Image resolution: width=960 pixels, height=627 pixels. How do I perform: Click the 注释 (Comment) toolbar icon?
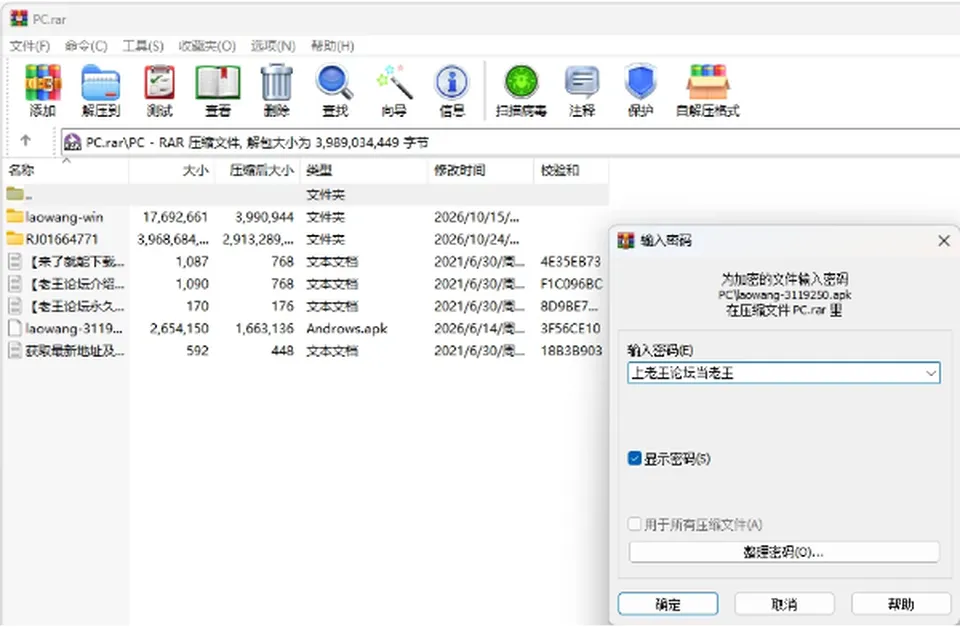point(582,90)
